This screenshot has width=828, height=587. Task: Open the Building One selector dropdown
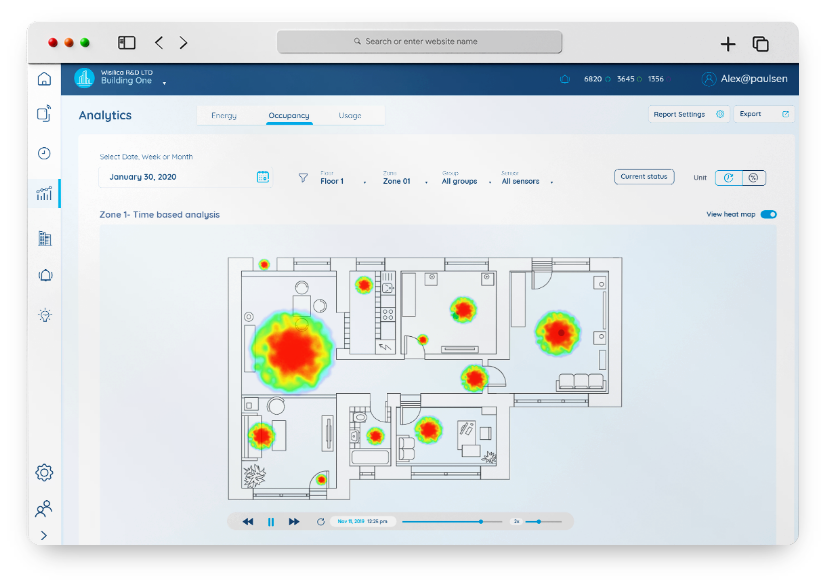(x=164, y=83)
